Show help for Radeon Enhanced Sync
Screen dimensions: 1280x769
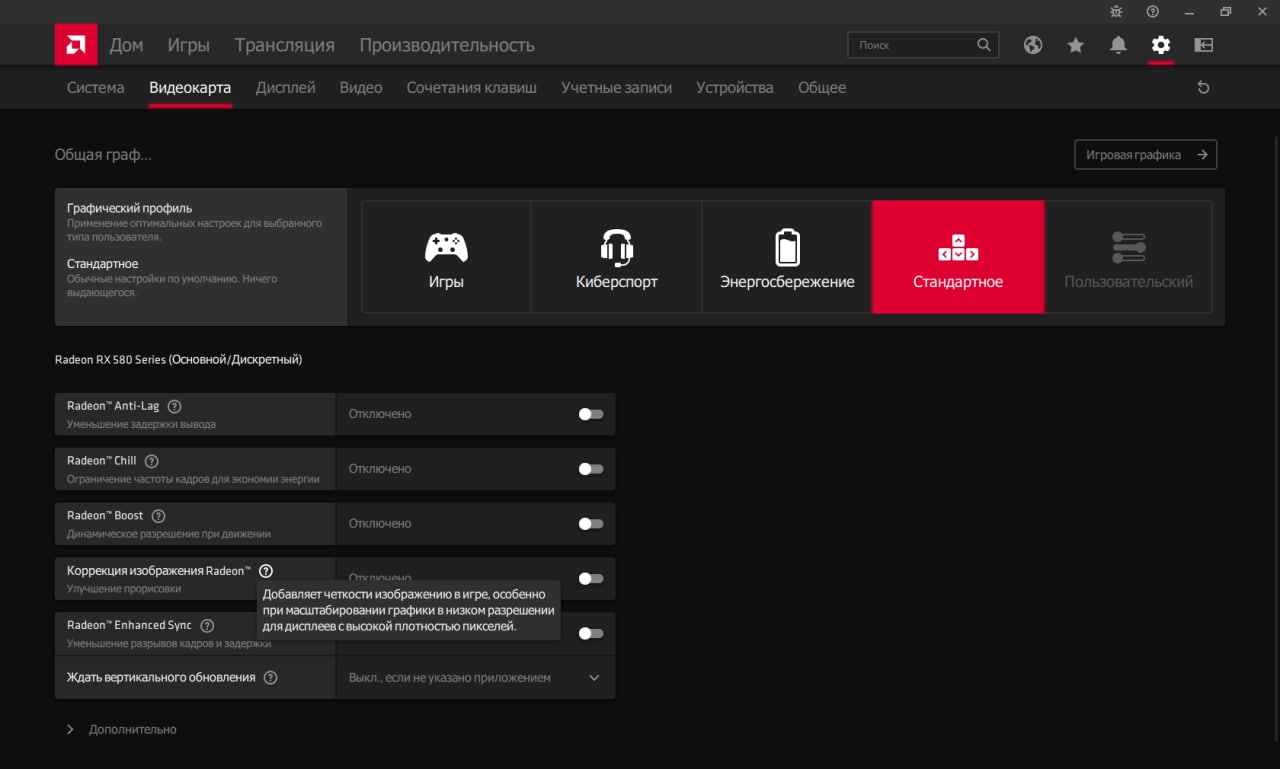[207, 626]
